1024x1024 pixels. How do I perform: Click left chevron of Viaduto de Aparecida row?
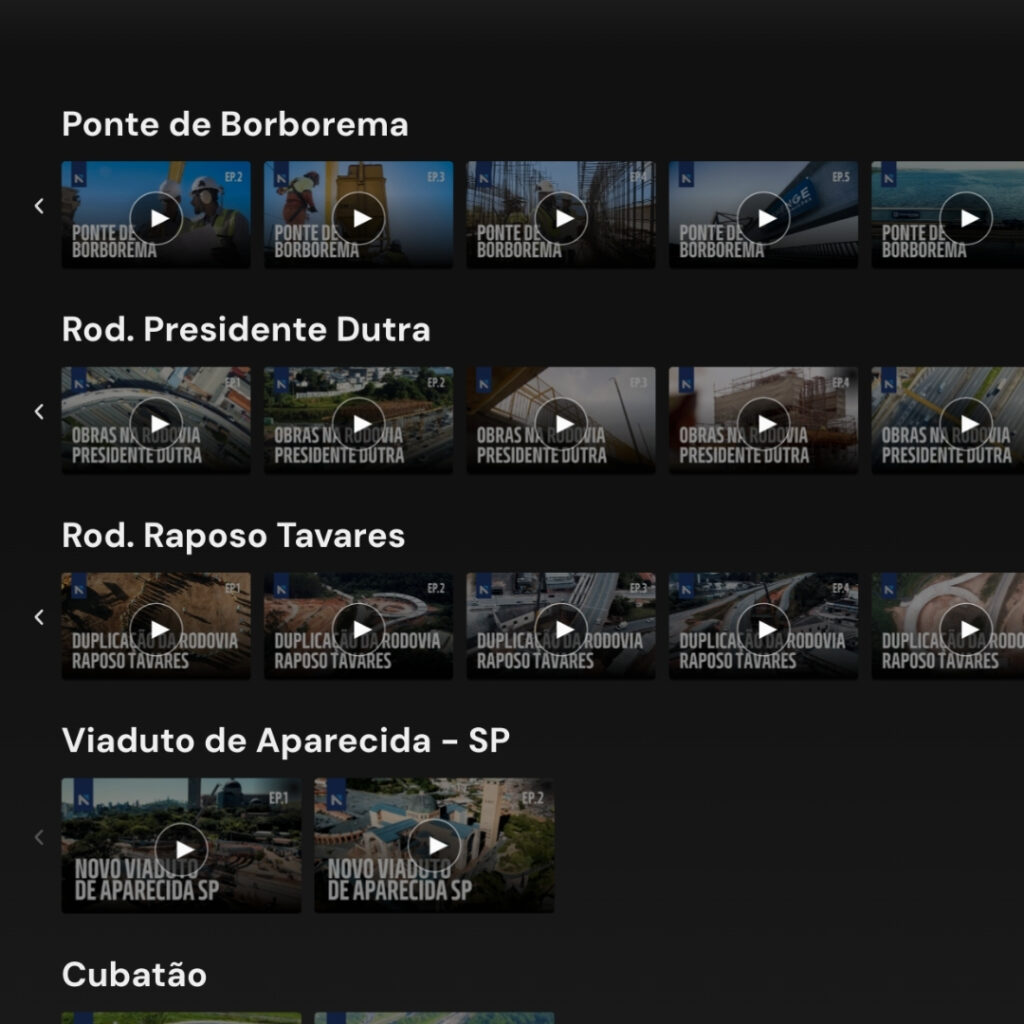click(x=39, y=837)
